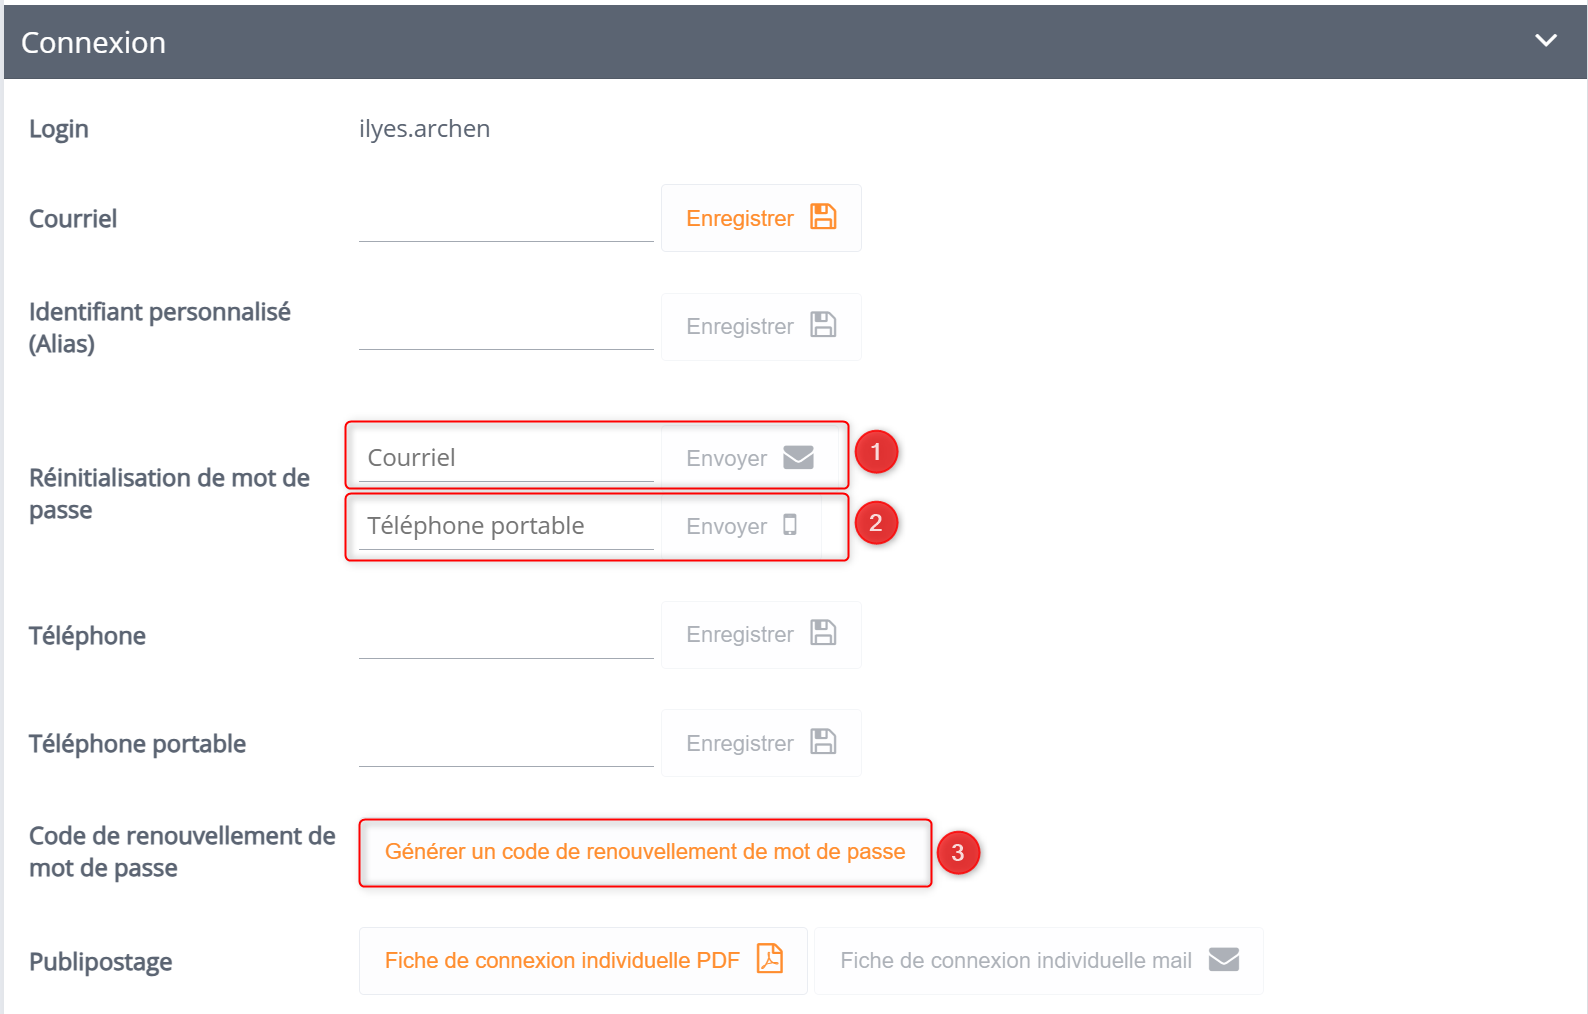The image size is (1588, 1014).
Task: Click the Connexion header title
Action: coord(93,42)
